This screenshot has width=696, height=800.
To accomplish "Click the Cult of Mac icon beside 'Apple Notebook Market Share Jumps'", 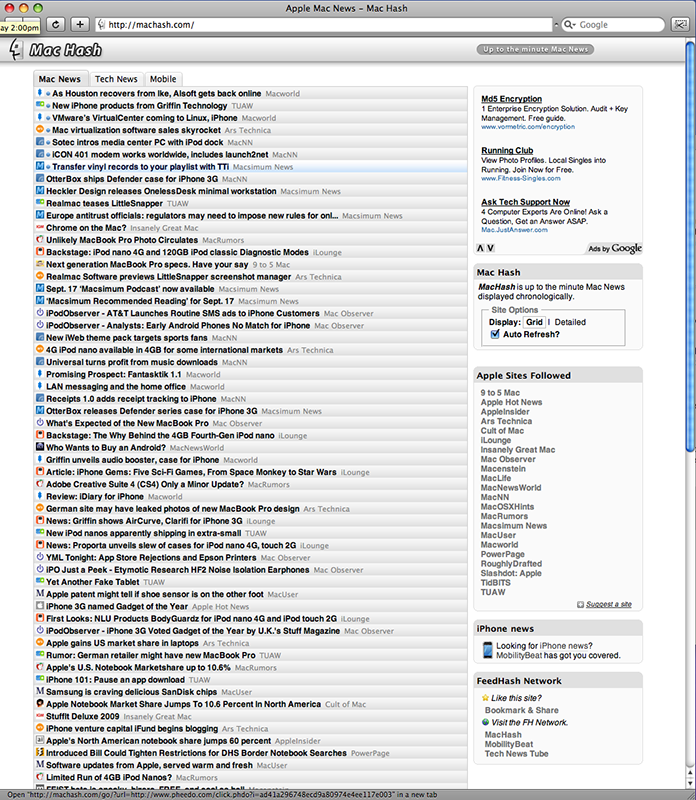I will click(x=39, y=704).
